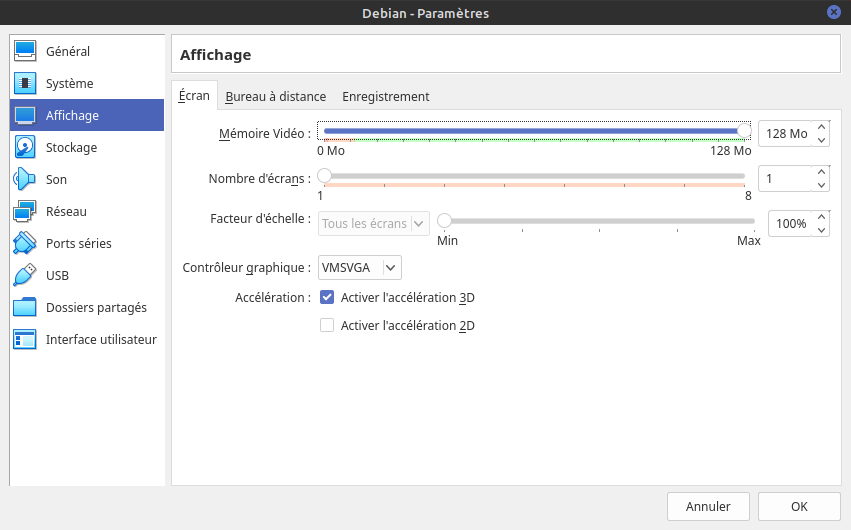Viewport: 851px width, 530px height.
Task: Increase scale factor up arrow
Action: coord(821,218)
